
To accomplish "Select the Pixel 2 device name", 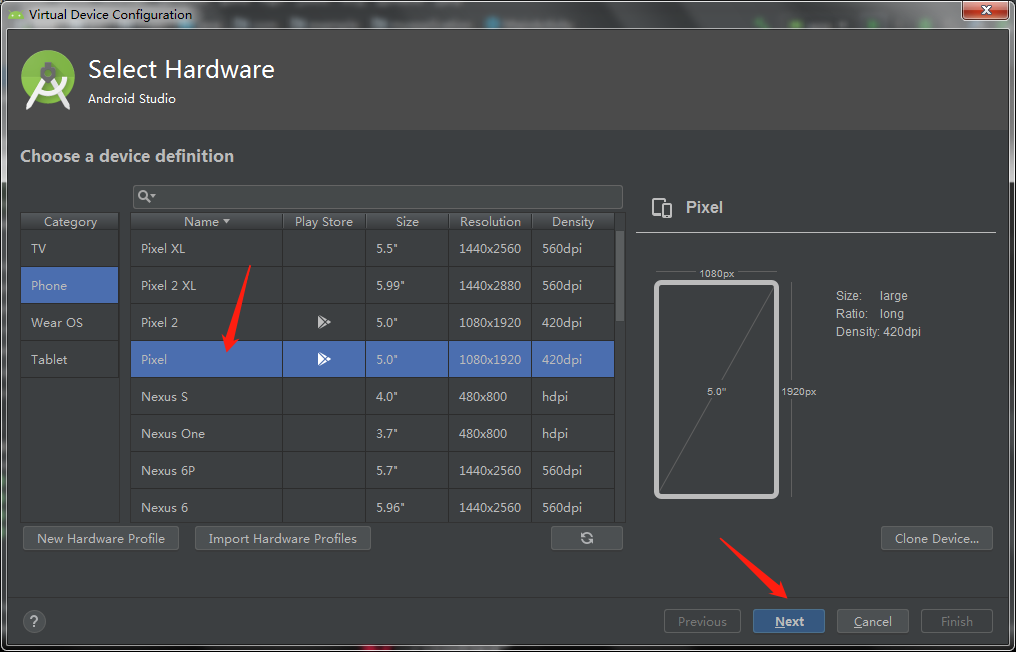I will (x=159, y=322).
